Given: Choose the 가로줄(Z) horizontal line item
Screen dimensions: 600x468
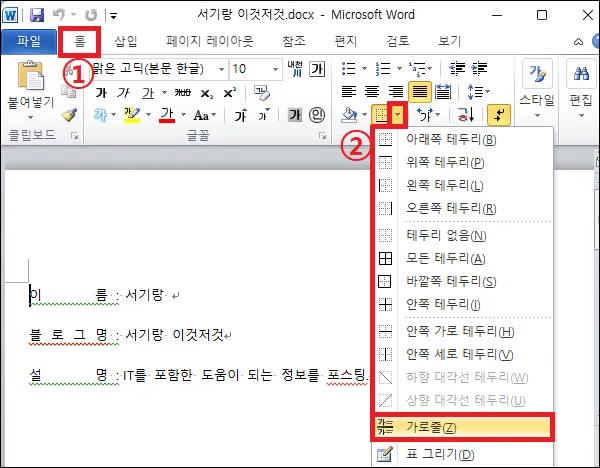Looking at the screenshot, I should point(462,427).
